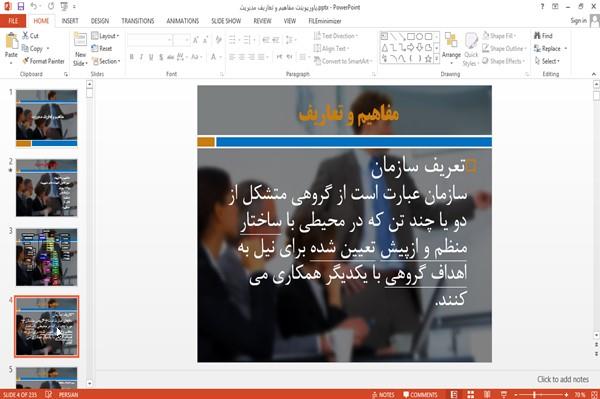Click Find in Editing group
This screenshot has height=399, width=600.
click(x=543, y=36)
